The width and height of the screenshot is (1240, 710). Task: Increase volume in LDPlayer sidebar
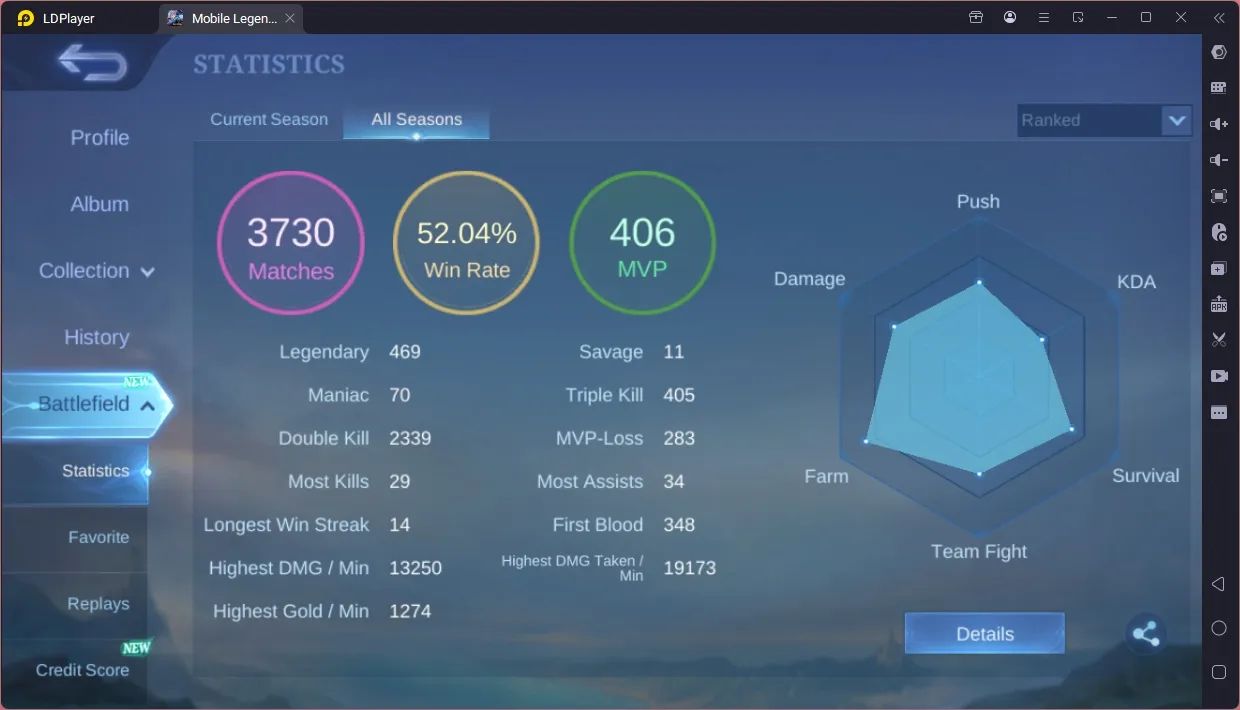(1218, 124)
